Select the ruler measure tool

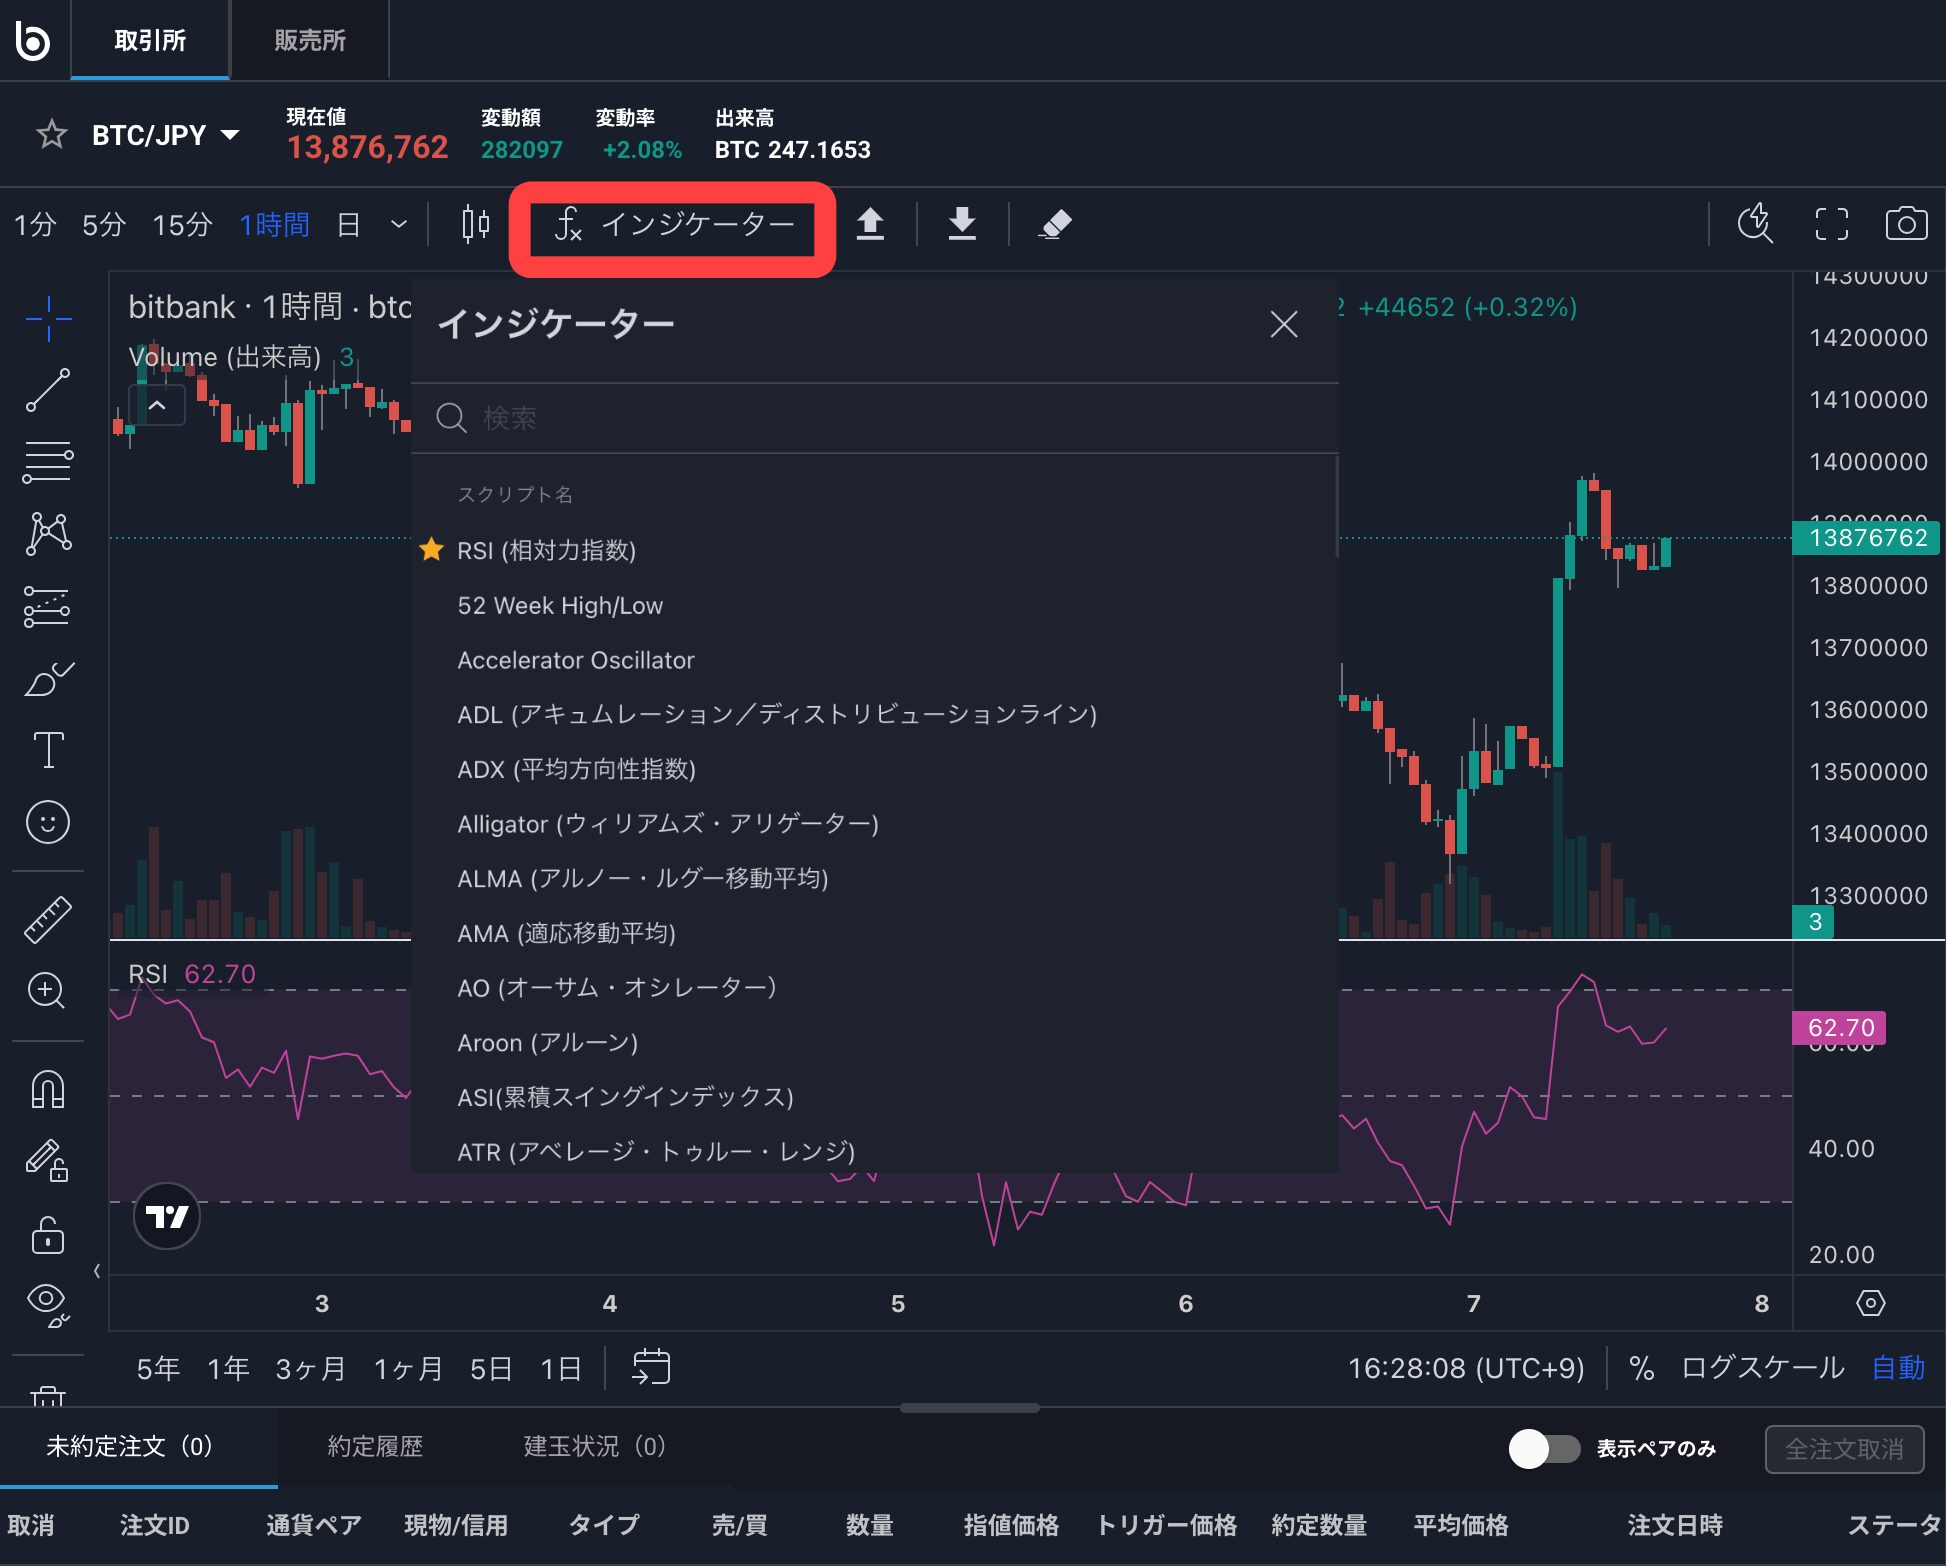tap(48, 919)
